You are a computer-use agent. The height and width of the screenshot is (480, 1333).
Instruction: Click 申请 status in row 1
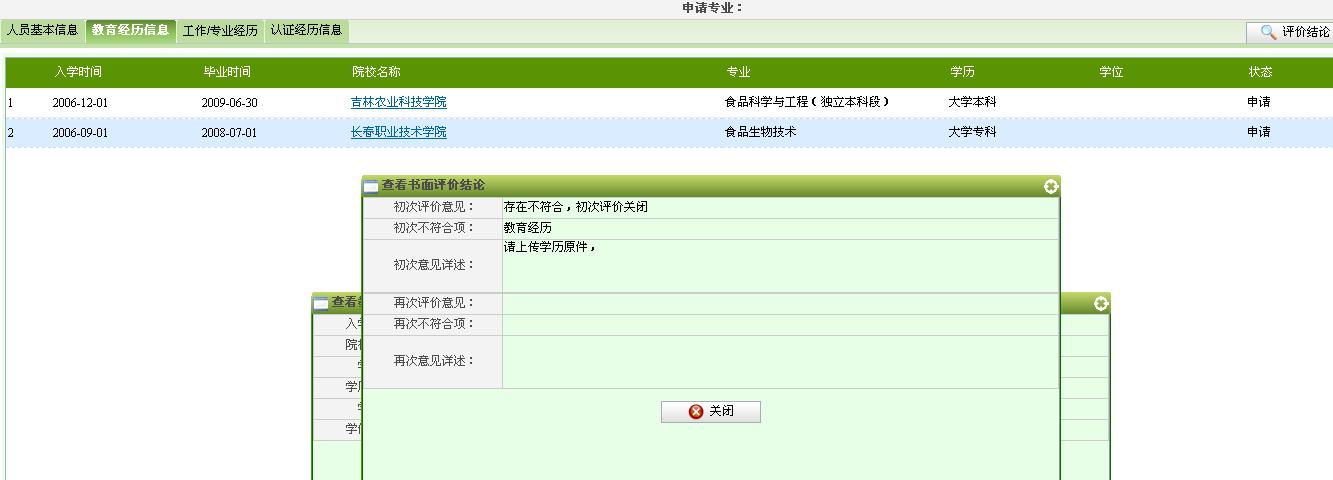(1259, 102)
